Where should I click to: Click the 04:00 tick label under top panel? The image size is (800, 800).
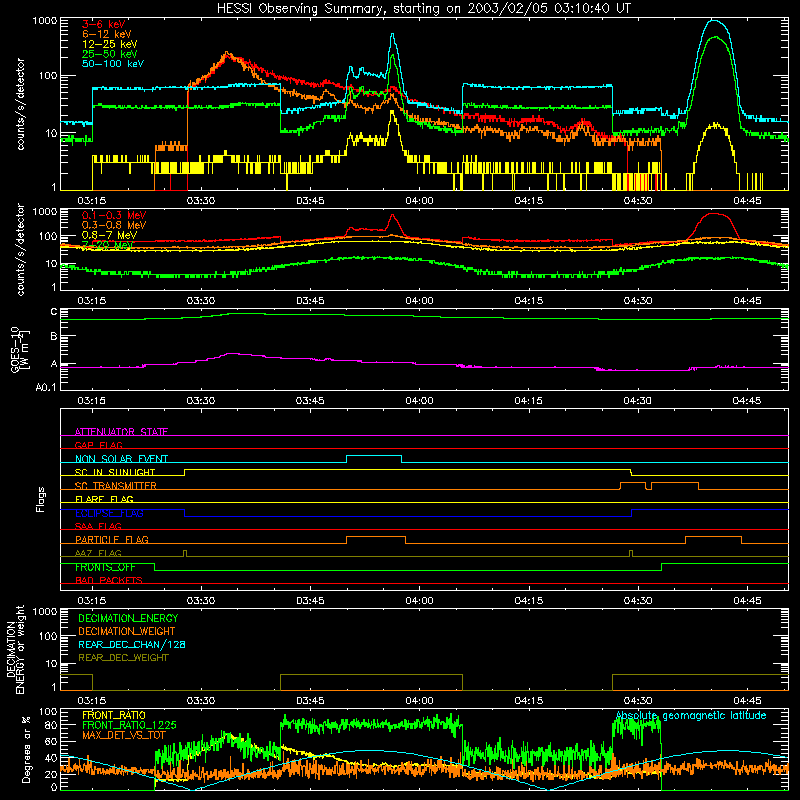coord(419,201)
